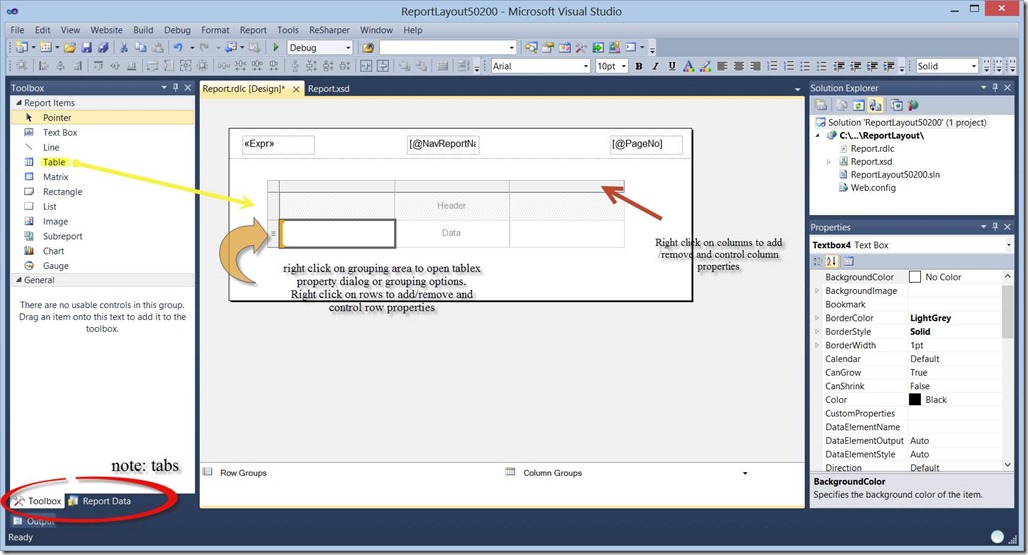1028x555 pixels.
Task: Open the 10pt font size dropdown
Action: point(623,66)
